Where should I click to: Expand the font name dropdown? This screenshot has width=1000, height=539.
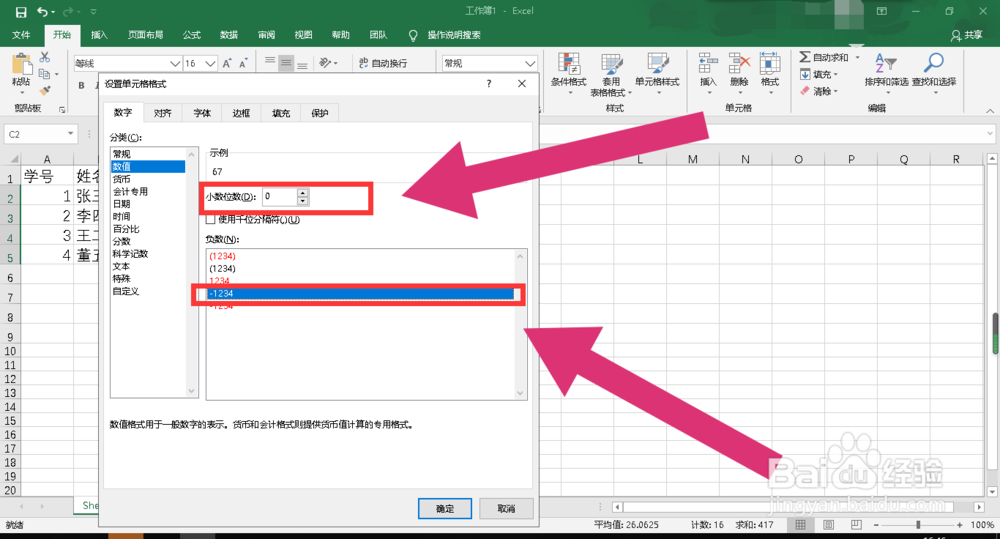175,63
